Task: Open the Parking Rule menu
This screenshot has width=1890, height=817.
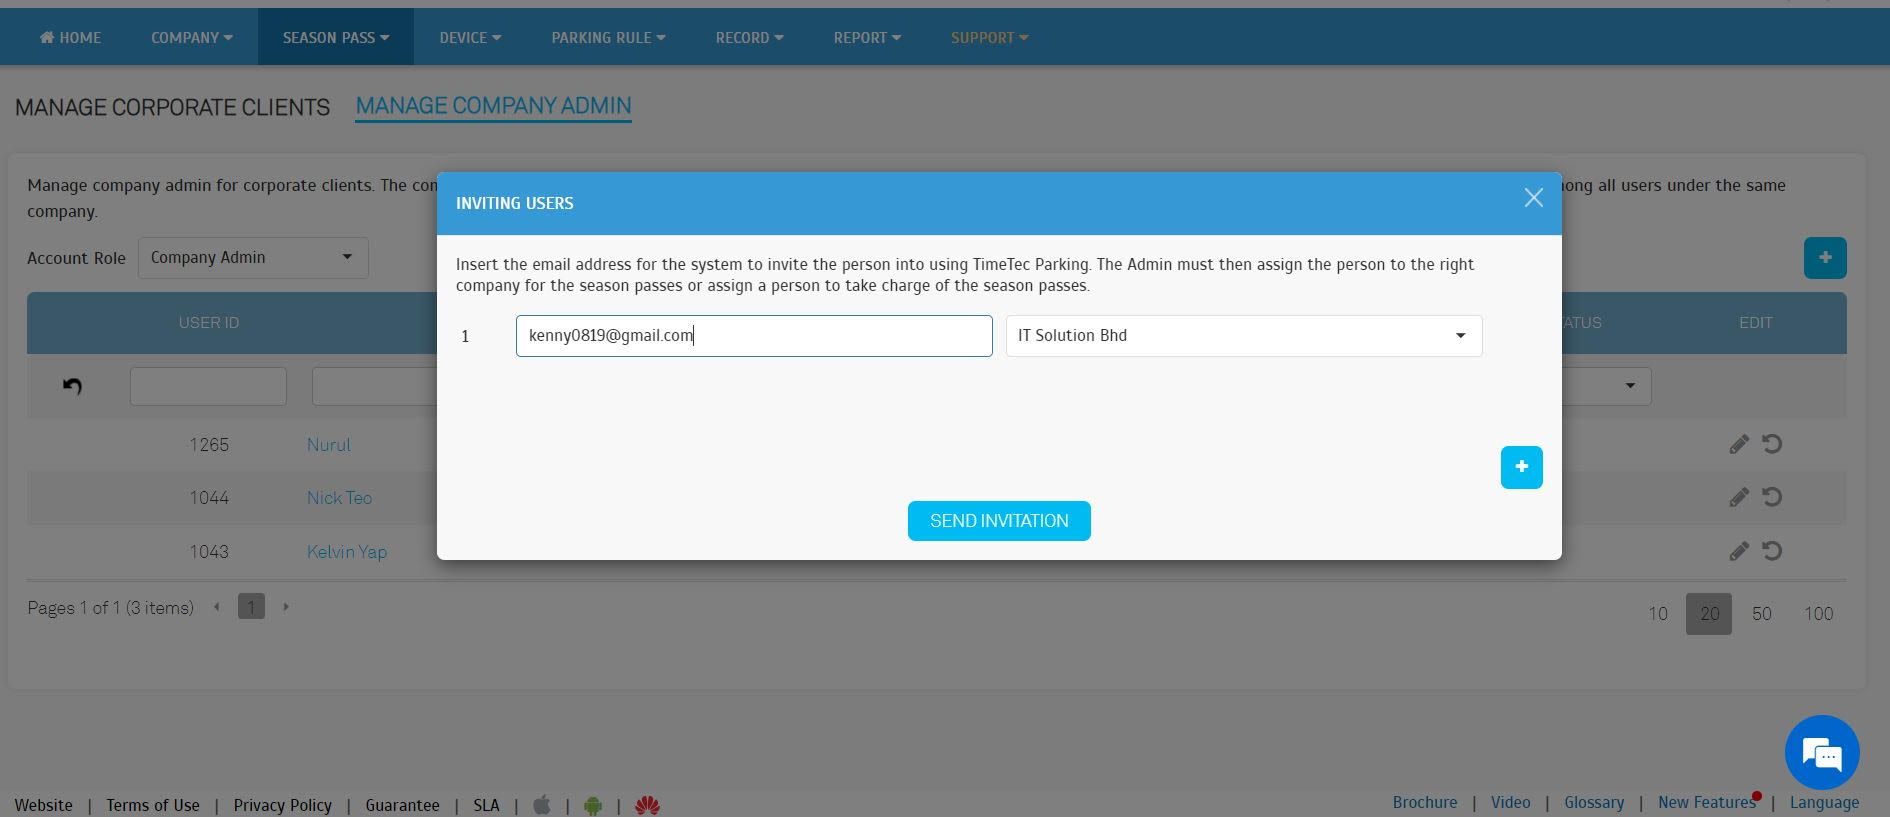Action: (x=608, y=37)
